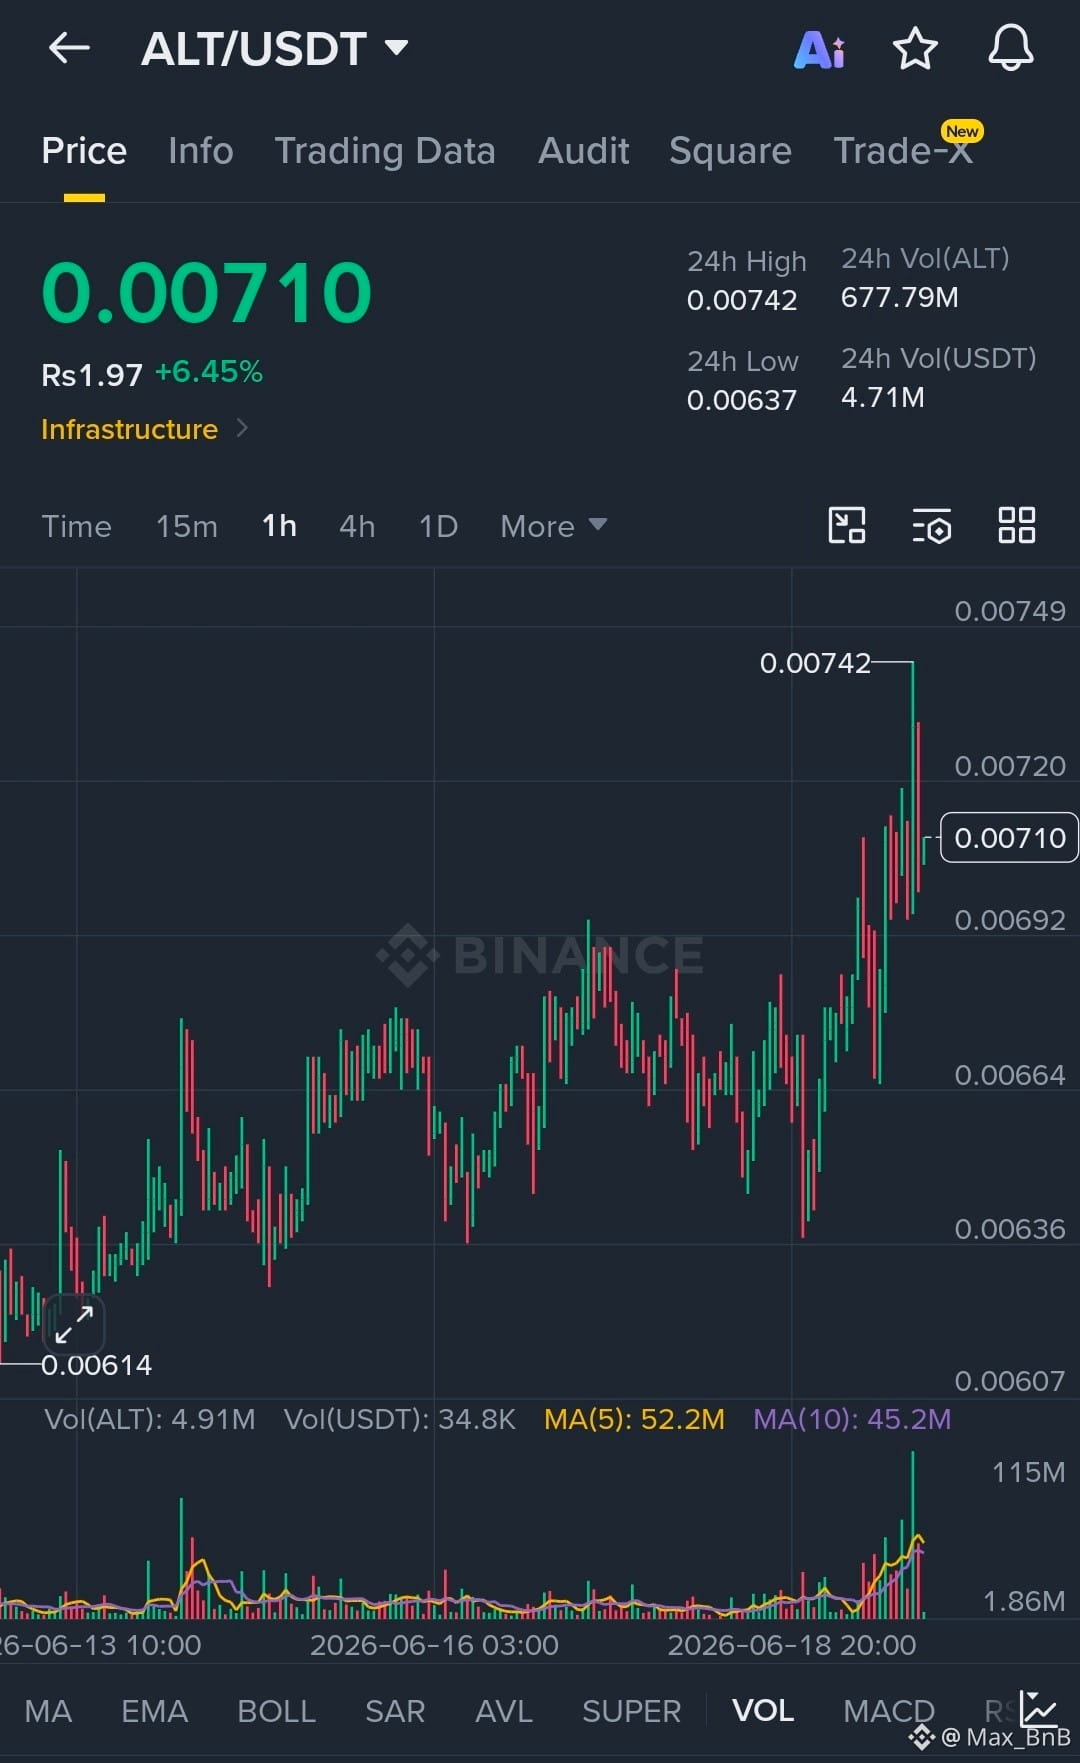This screenshot has height=1763, width=1080.
Task: Expand the More timeframes dropdown
Action: coord(553,526)
